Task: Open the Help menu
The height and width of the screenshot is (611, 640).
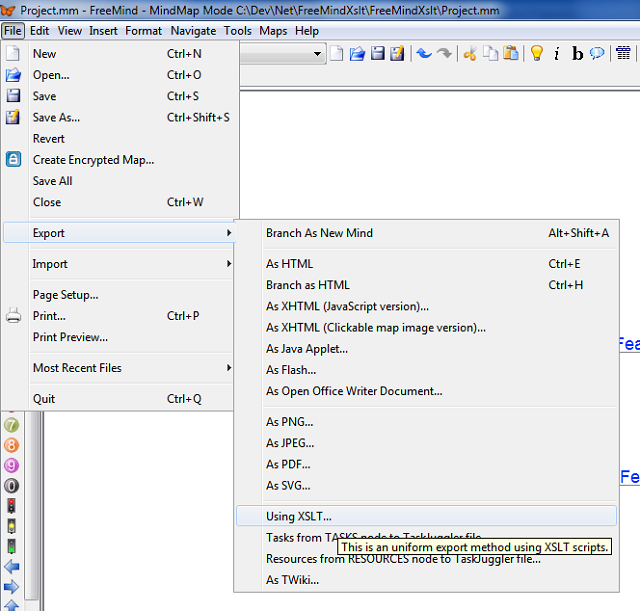Action: pyautogui.click(x=307, y=31)
